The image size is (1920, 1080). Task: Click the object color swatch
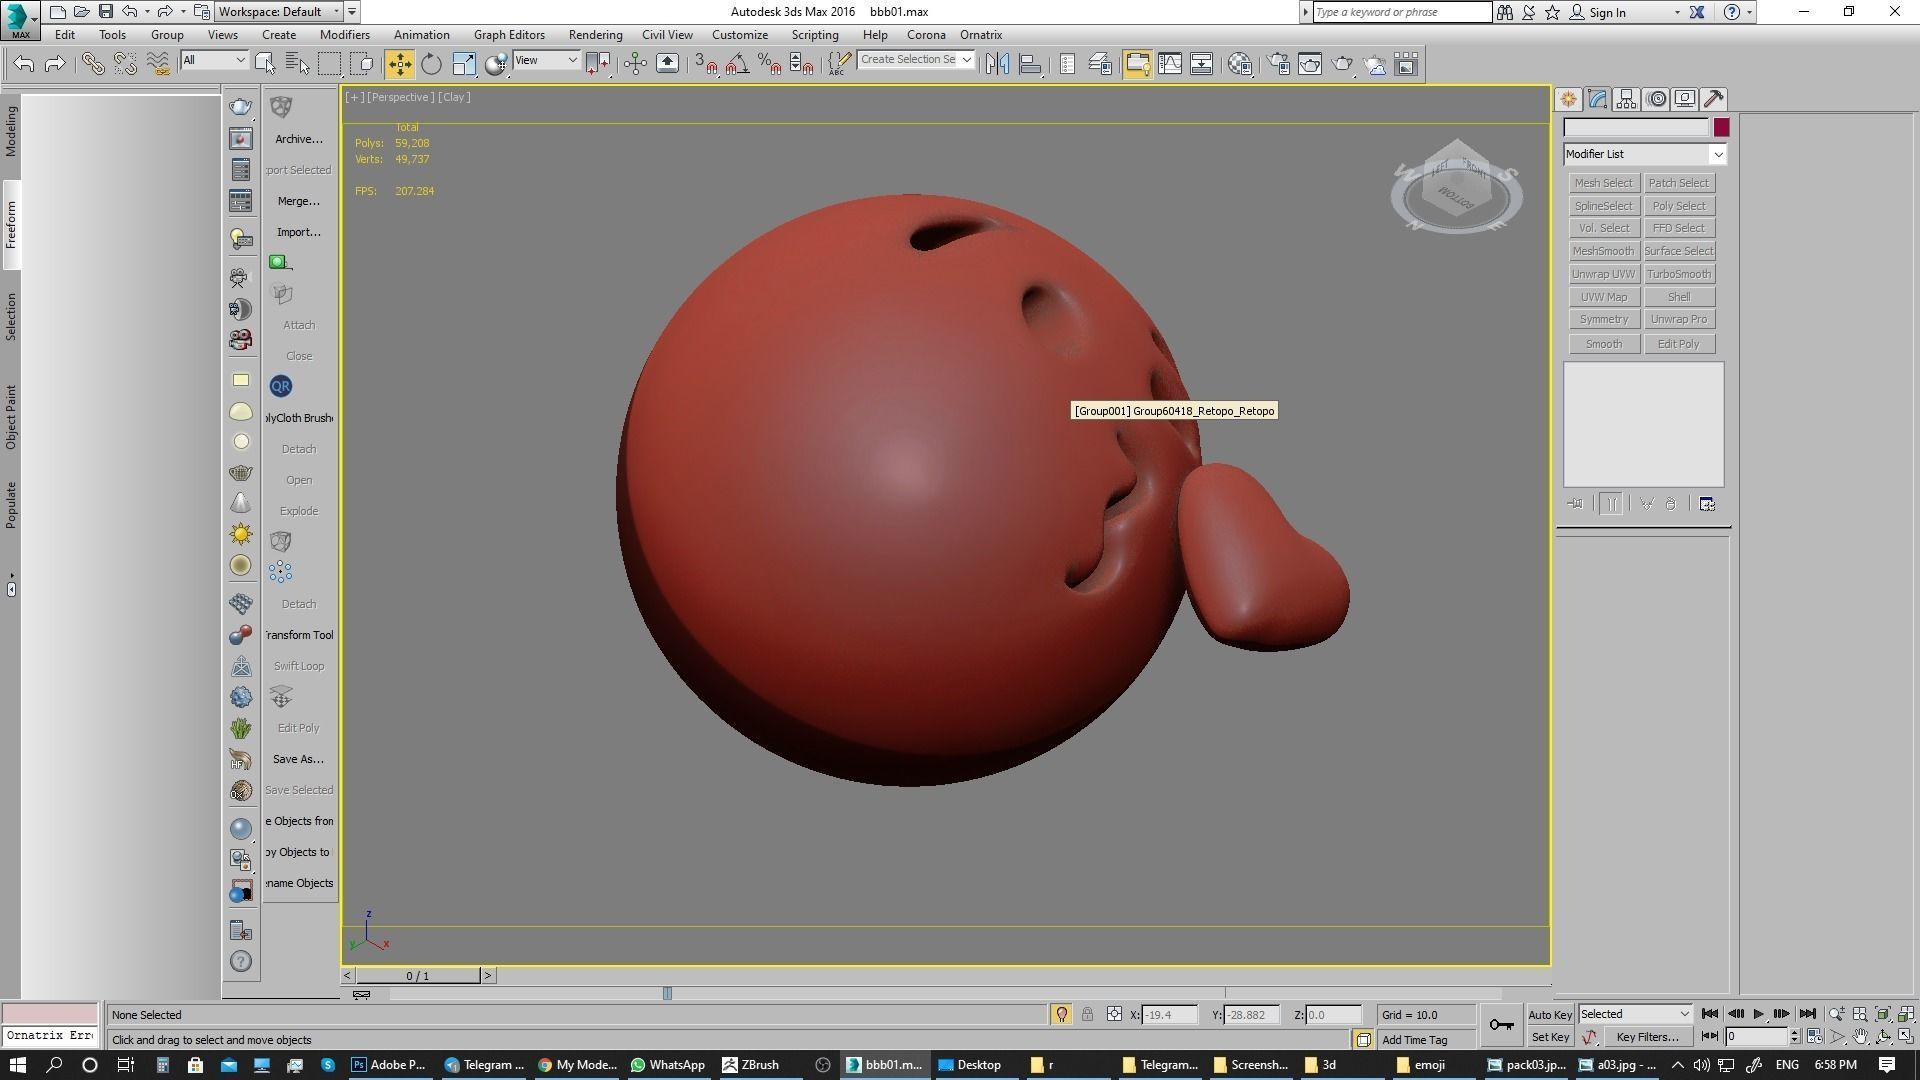(1721, 128)
